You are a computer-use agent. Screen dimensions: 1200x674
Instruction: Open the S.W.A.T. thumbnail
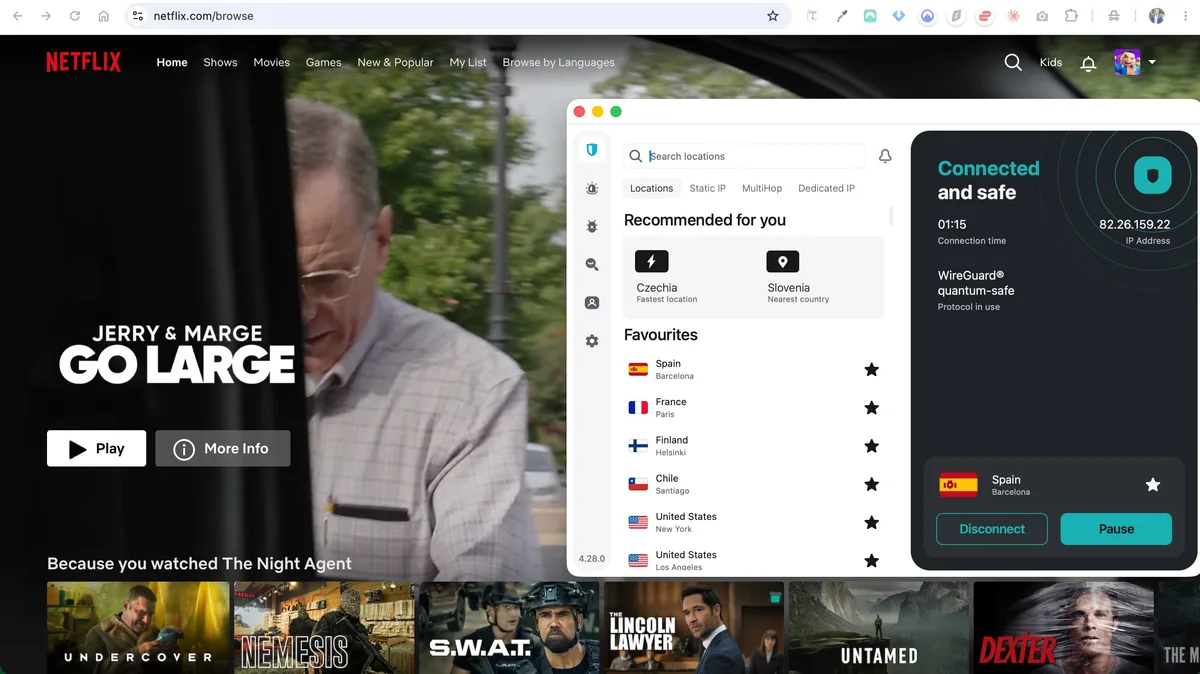(x=509, y=627)
